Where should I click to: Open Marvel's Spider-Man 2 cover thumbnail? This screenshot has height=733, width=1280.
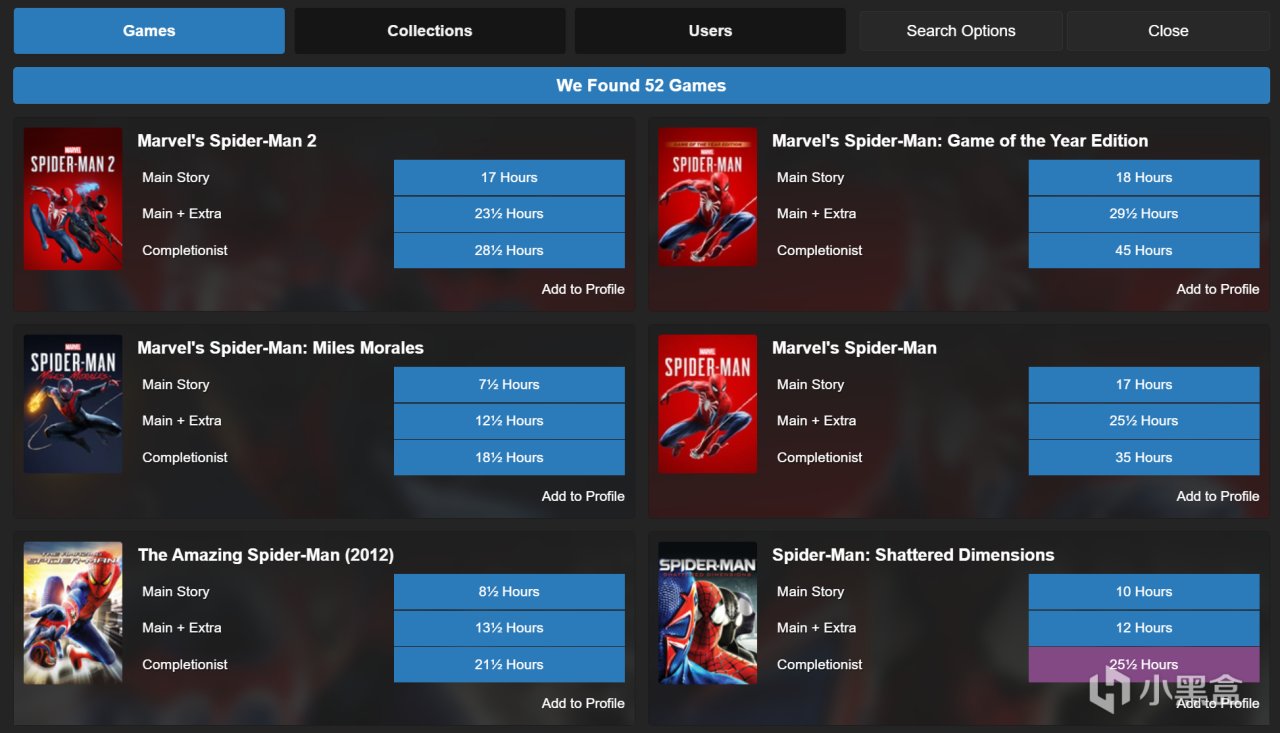point(73,198)
